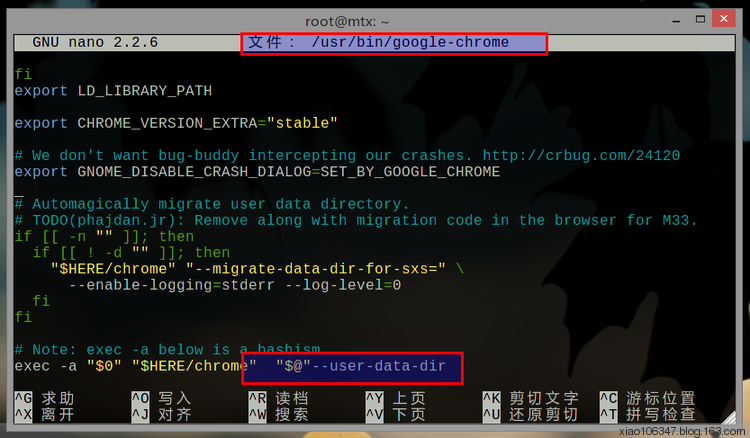
Task: Click the ^K 剪切文字 cut text shortcut
Action: [531, 398]
